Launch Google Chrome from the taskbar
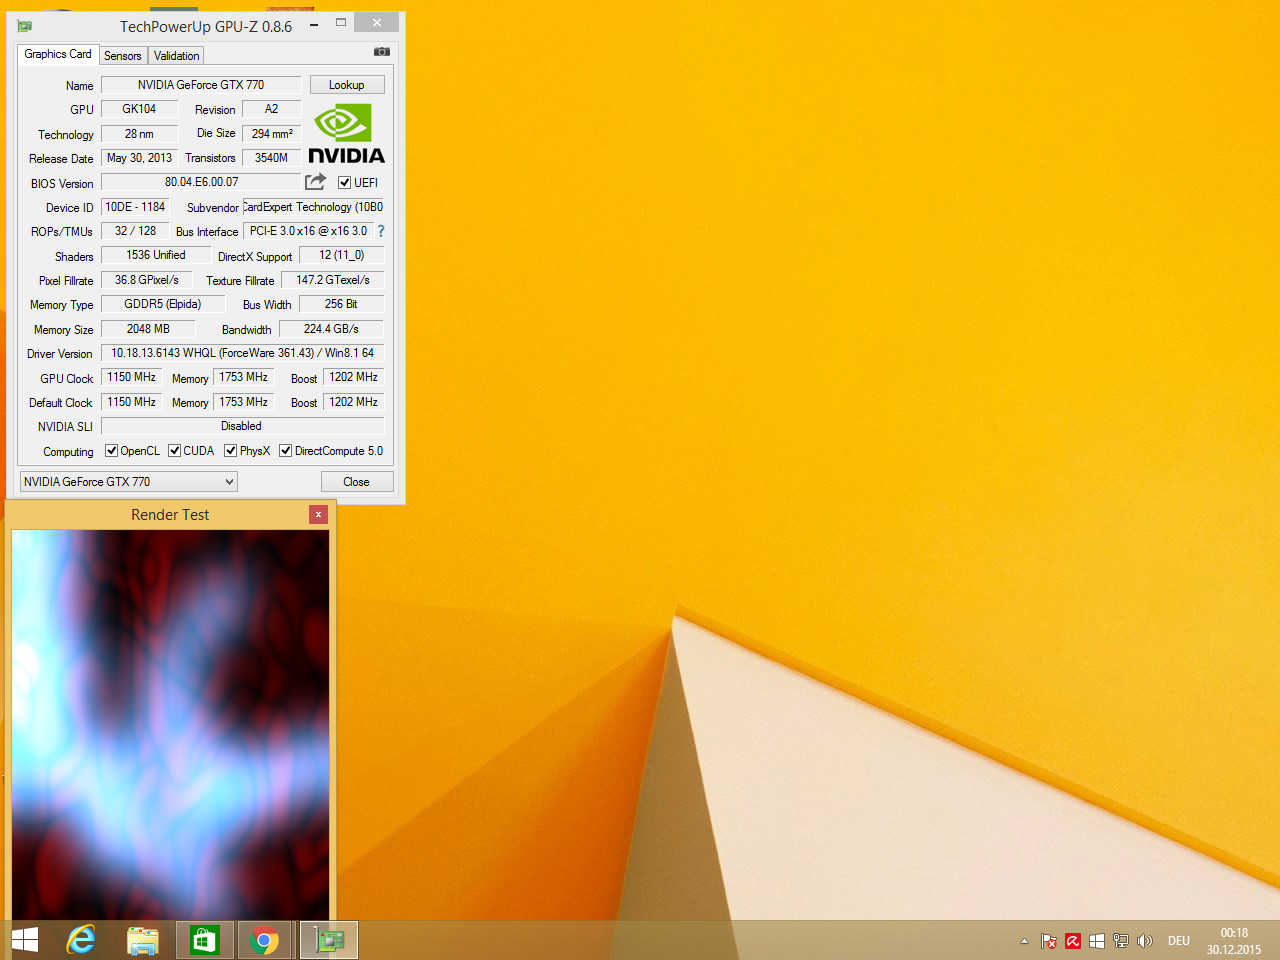 coord(265,940)
